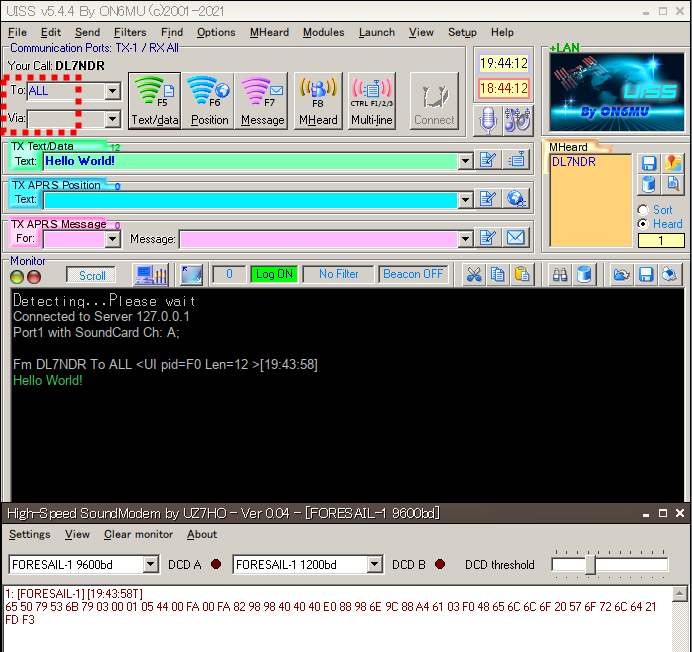Open the Clear monitor menu in SoundModem
Image resolution: width=692 pixels, height=652 pixels.
(138, 535)
